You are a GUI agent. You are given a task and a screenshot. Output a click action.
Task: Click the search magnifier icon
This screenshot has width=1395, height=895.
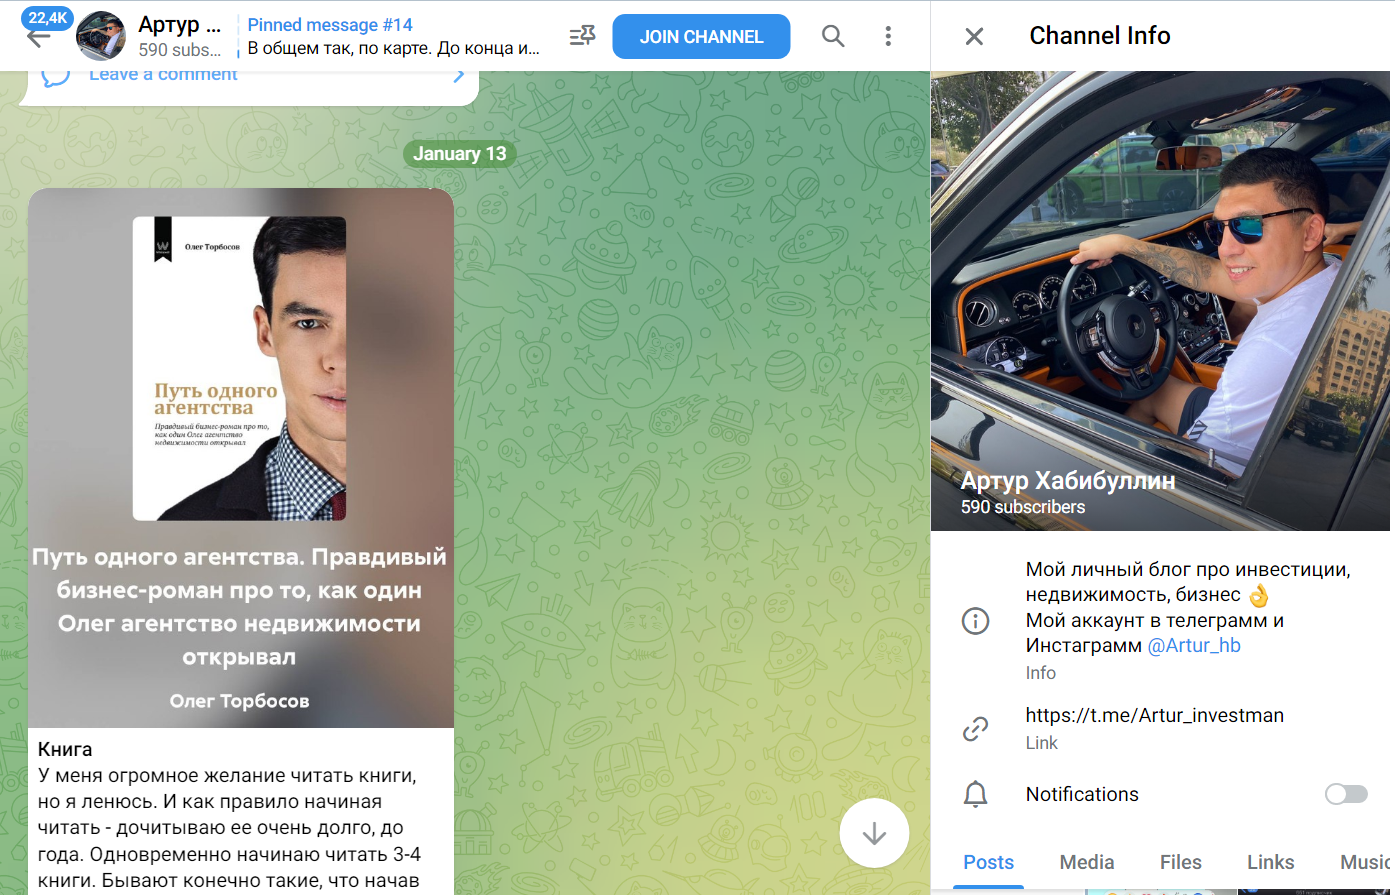(x=832, y=36)
